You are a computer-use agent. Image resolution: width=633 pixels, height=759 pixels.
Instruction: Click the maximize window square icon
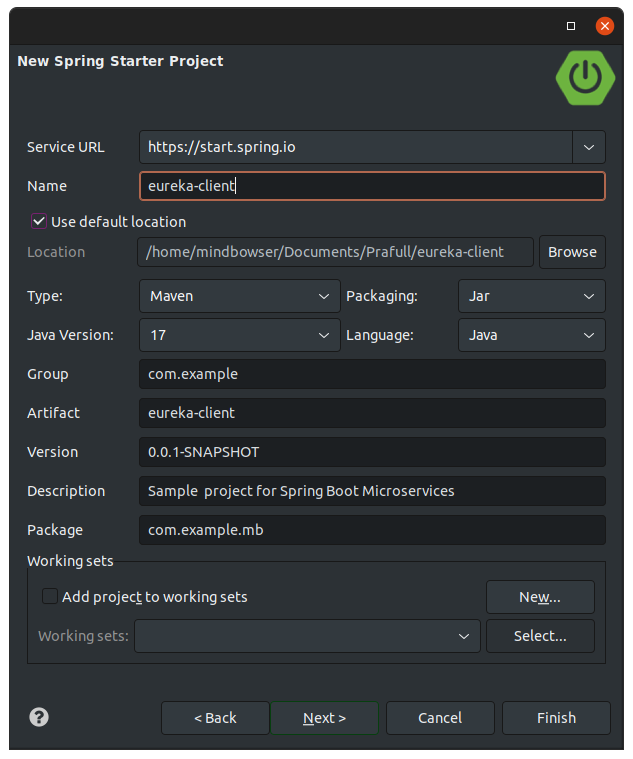click(x=571, y=26)
